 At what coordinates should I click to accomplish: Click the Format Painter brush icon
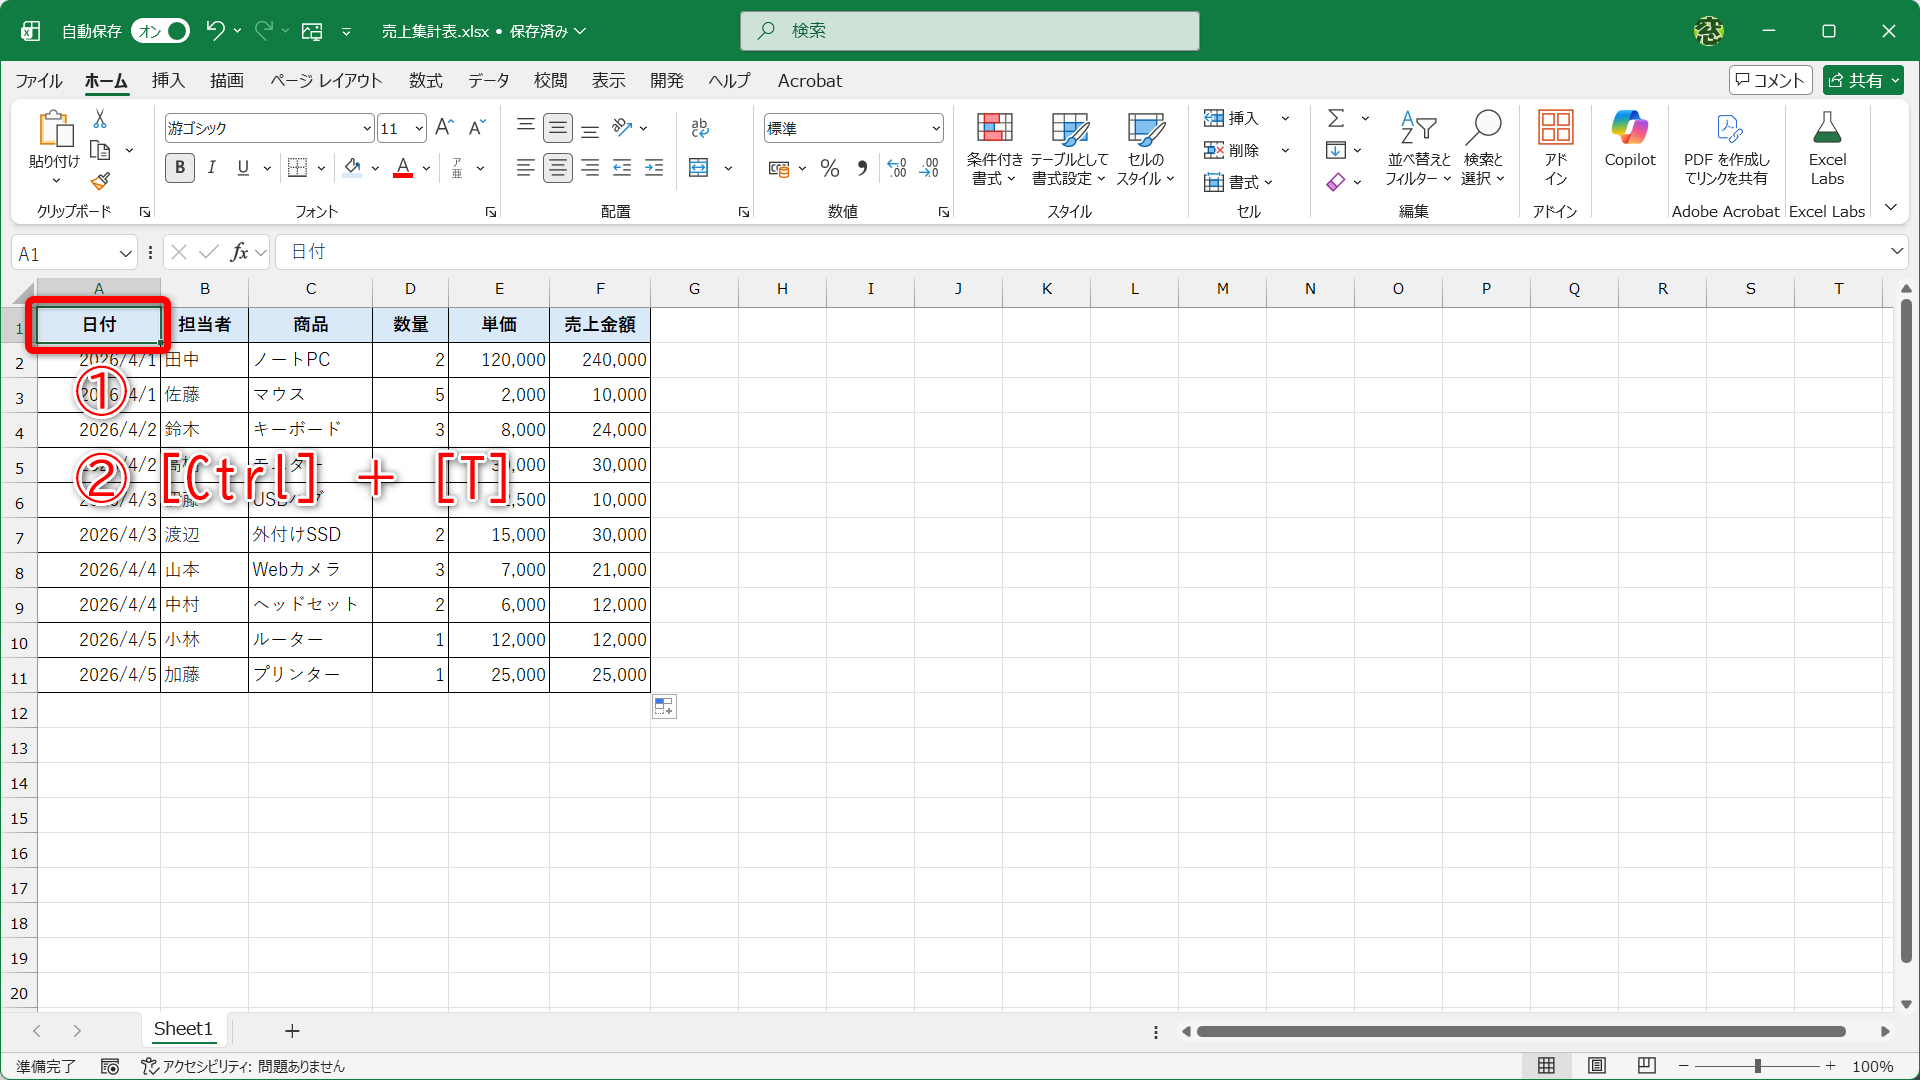coord(100,182)
